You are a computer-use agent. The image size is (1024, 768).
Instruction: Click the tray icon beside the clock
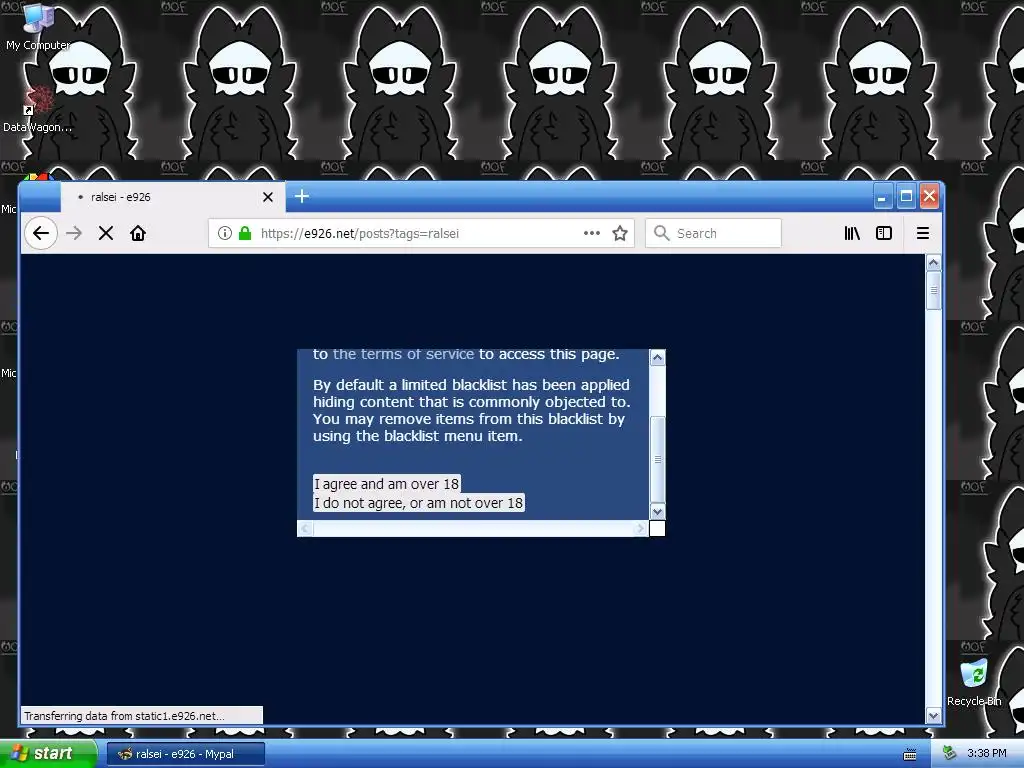(949, 754)
